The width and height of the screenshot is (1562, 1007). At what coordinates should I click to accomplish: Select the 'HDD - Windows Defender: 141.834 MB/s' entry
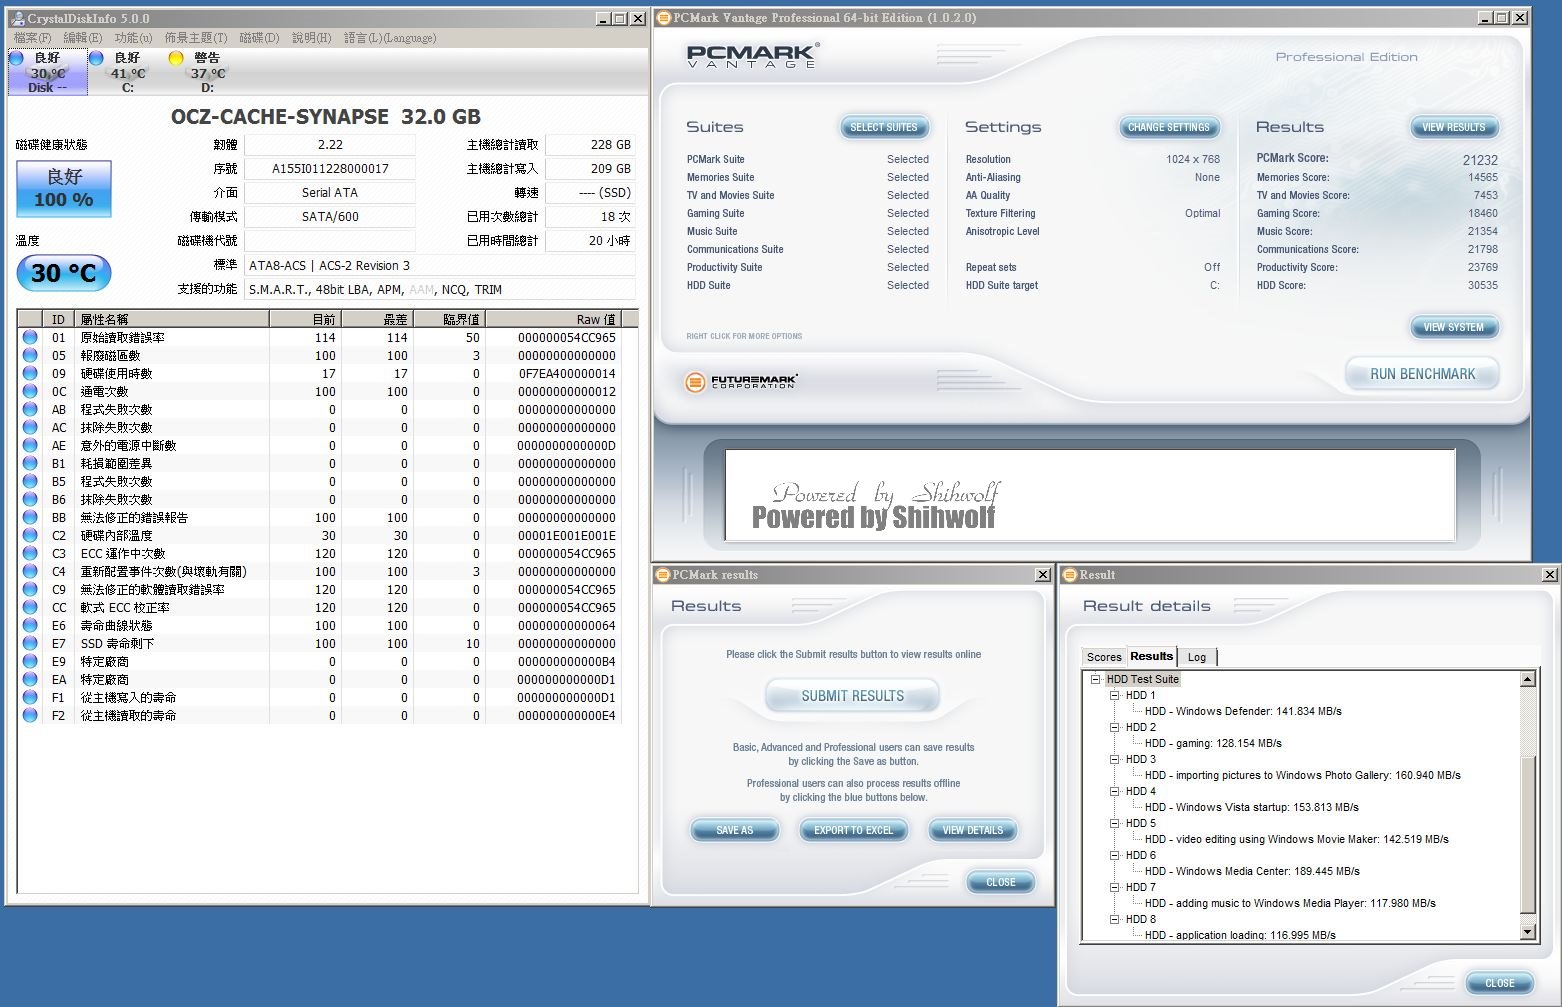click(x=1243, y=711)
